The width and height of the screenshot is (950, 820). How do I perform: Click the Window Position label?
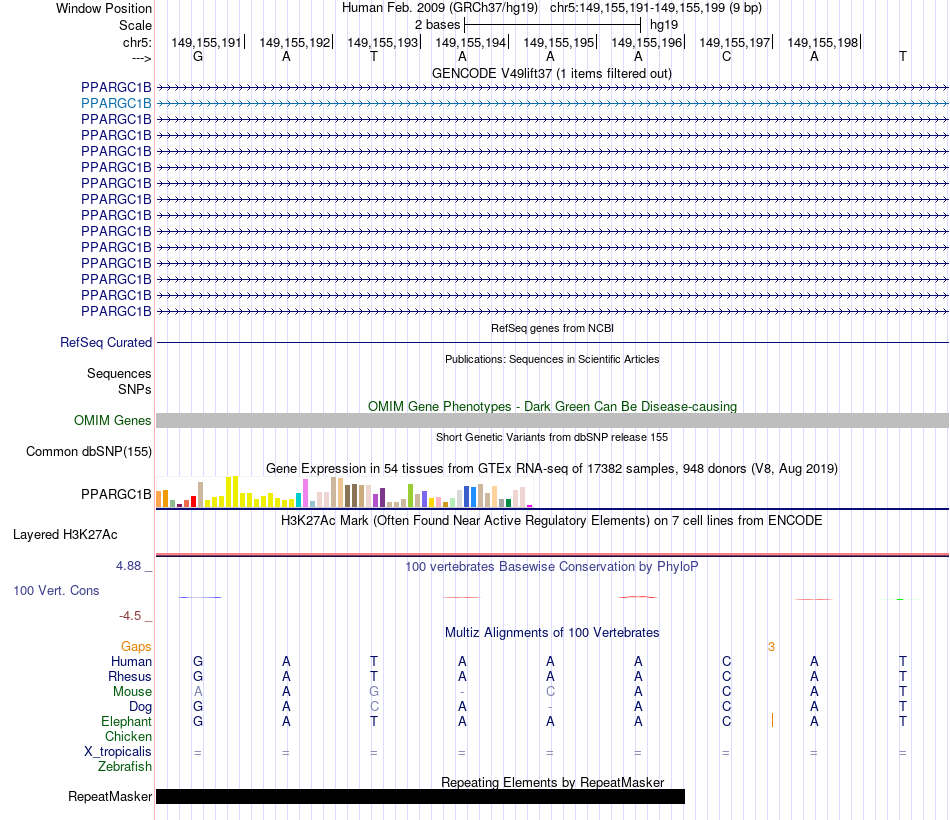click(x=104, y=8)
